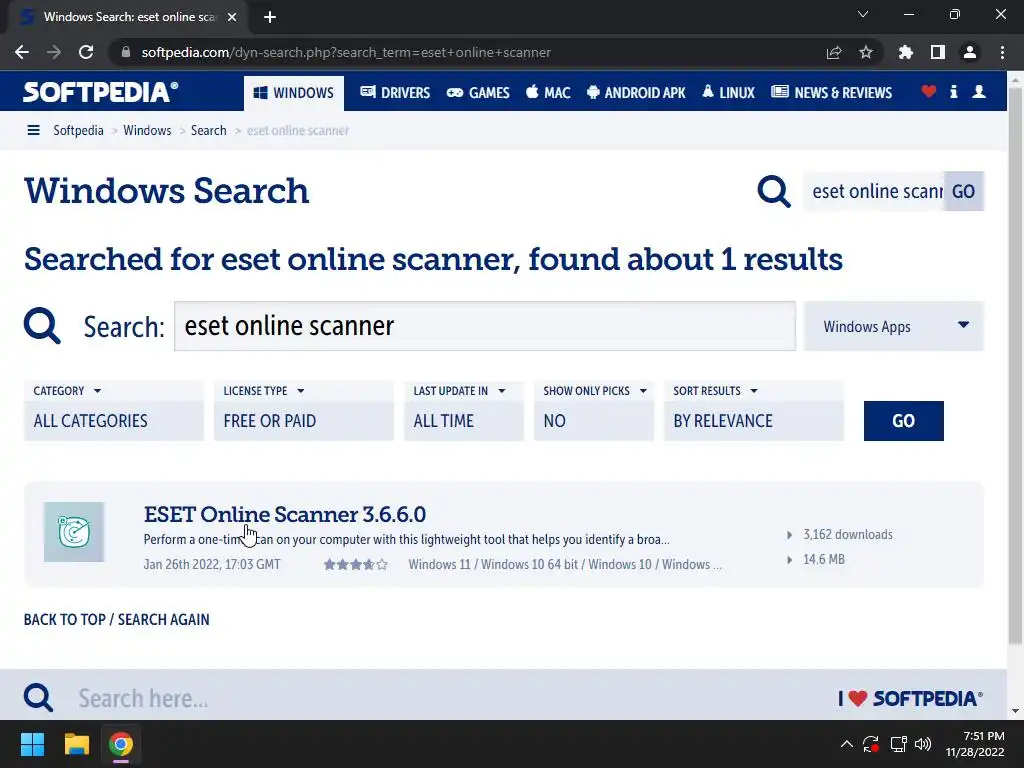The width and height of the screenshot is (1024, 768).
Task: Click the 3,162 downloads text
Action: (x=848, y=534)
